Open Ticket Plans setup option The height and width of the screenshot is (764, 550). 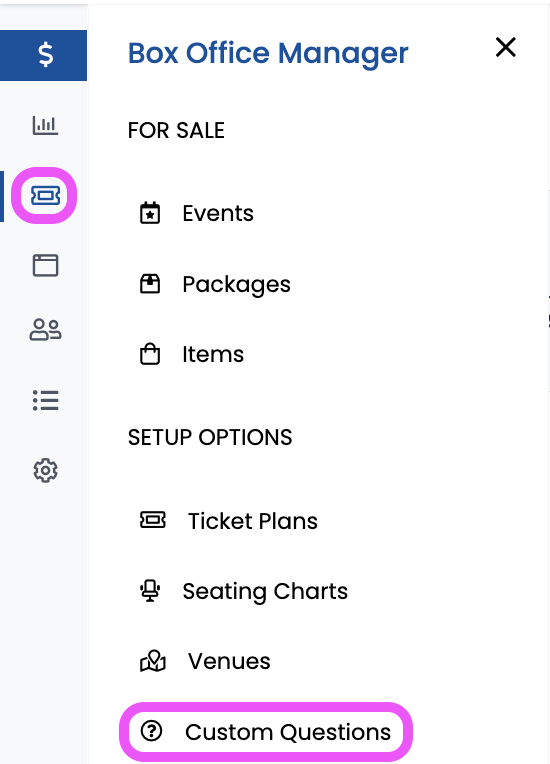tap(253, 521)
